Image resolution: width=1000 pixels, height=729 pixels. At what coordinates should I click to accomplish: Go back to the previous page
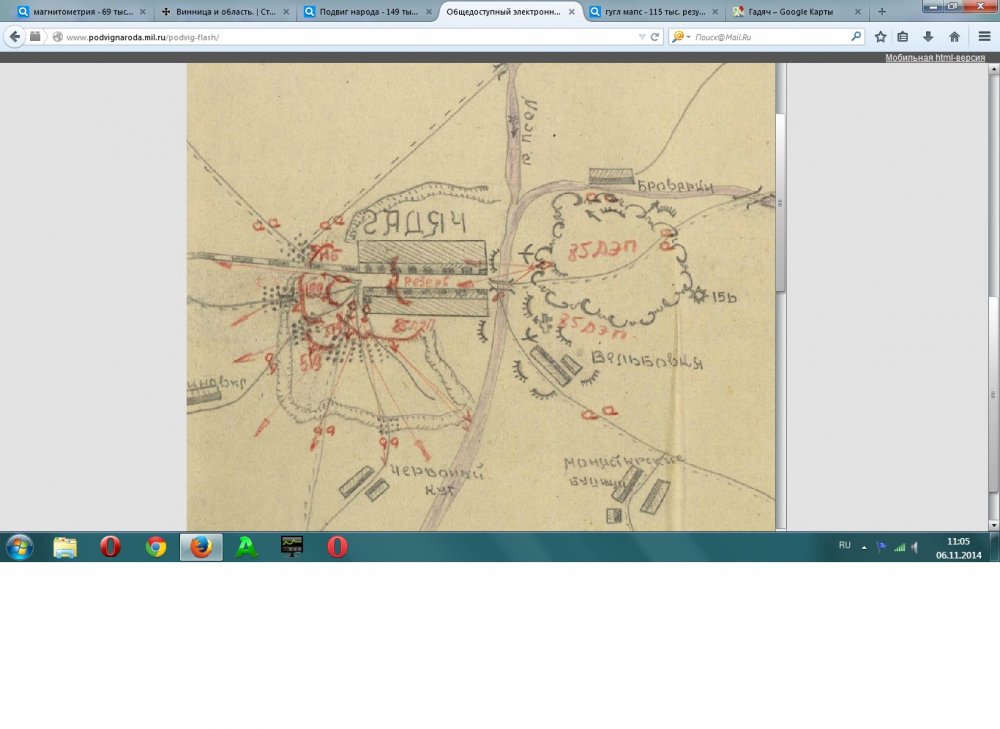click(15, 37)
